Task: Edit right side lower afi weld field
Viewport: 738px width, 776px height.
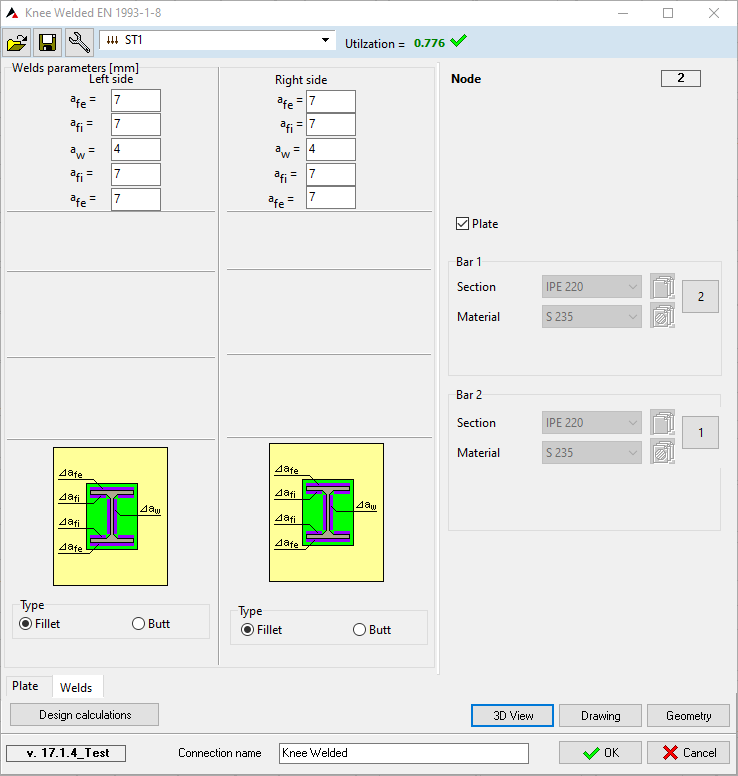Action: pyautogui.click(x=331, y=174)
